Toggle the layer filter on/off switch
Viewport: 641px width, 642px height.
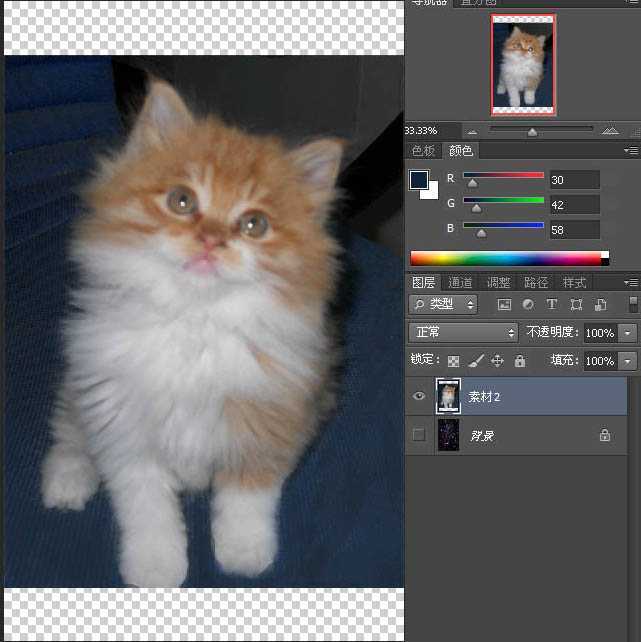coord(633,304)
